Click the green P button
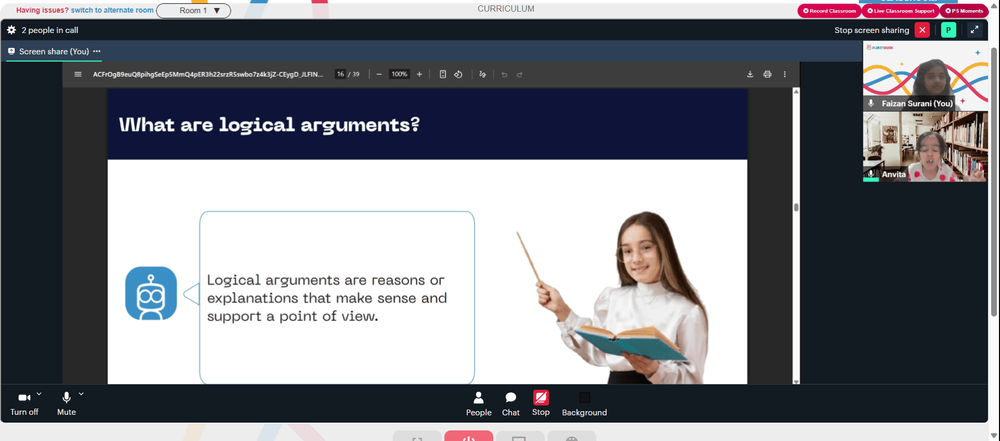This screenshot has height=441, width=1000. pyautogui.click(x=948, y=30)
